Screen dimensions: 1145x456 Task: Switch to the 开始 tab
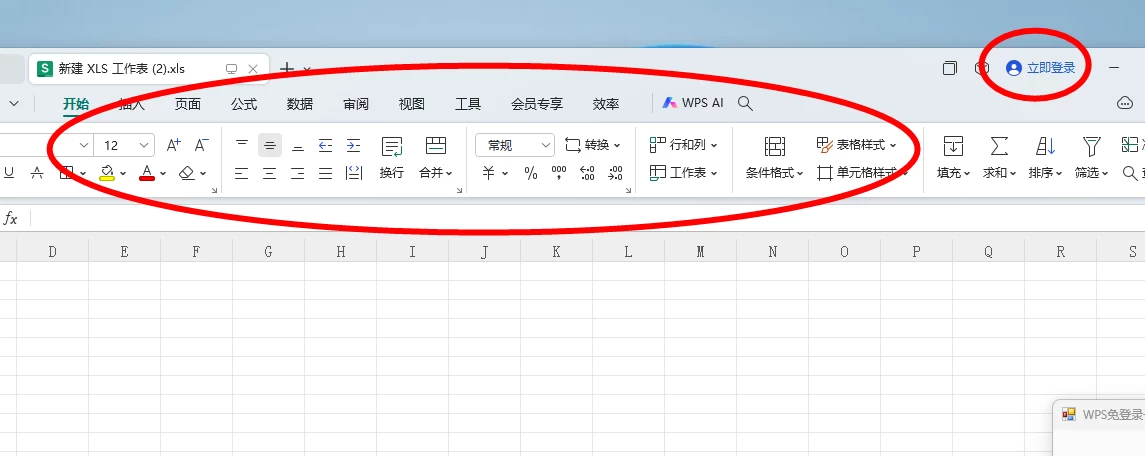tap(76, 104)
